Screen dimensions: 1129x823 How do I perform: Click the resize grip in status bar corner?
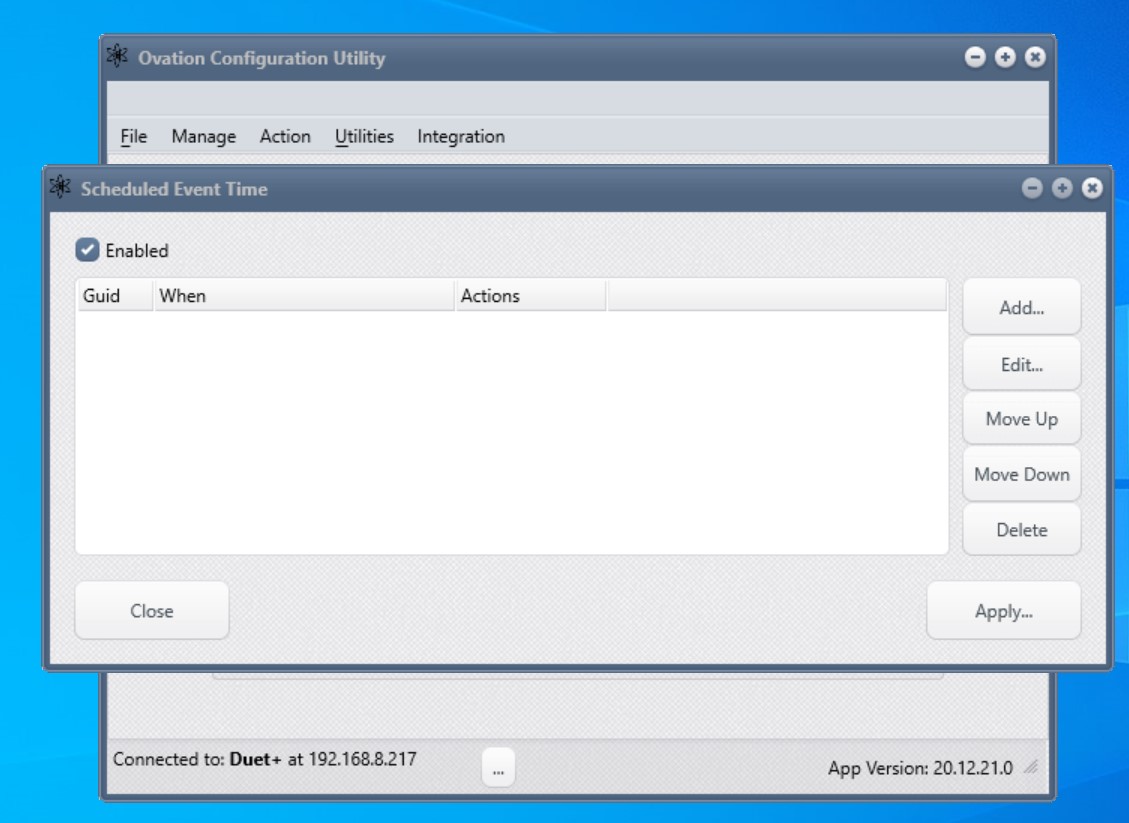1032,768
